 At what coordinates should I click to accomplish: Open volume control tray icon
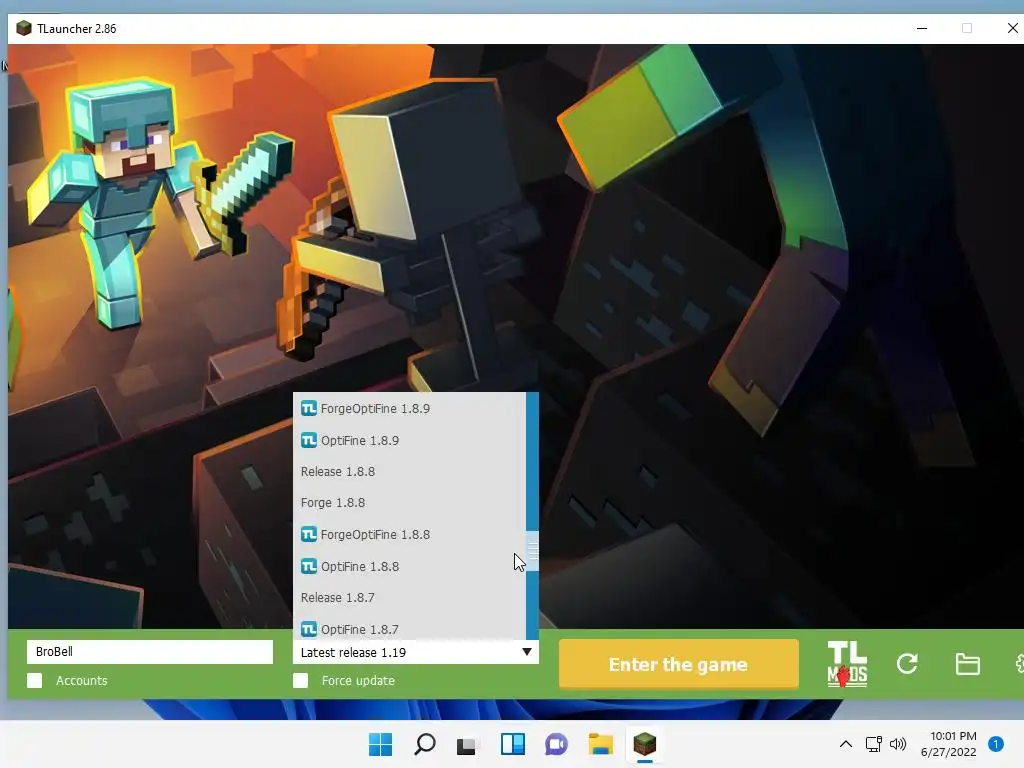point(899,744)
